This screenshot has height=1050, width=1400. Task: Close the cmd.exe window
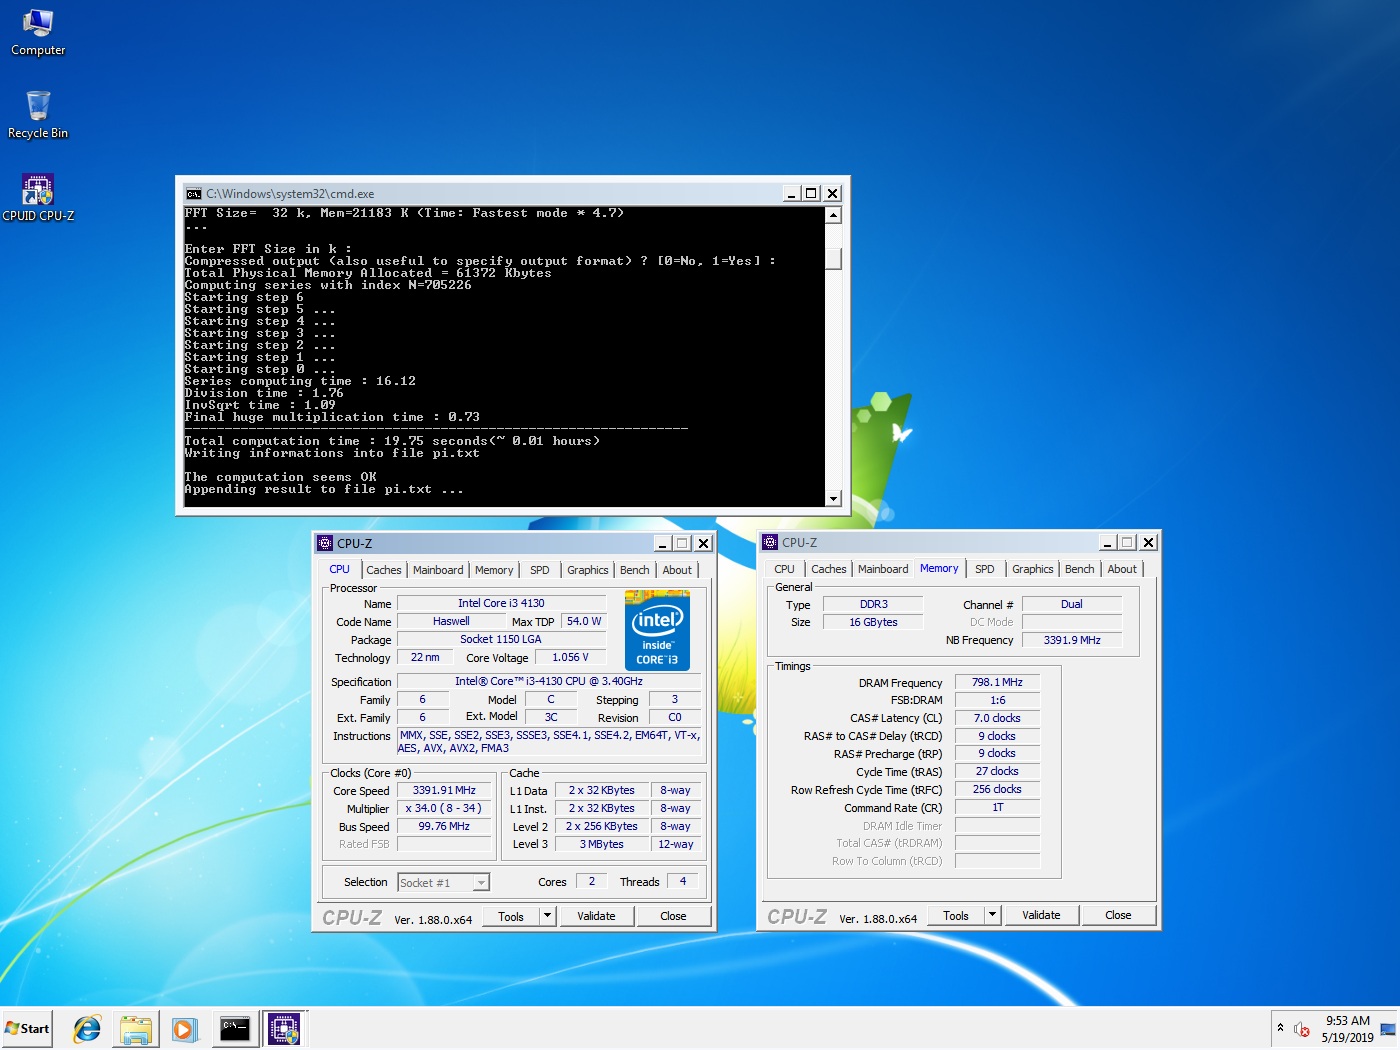point(832,193)
